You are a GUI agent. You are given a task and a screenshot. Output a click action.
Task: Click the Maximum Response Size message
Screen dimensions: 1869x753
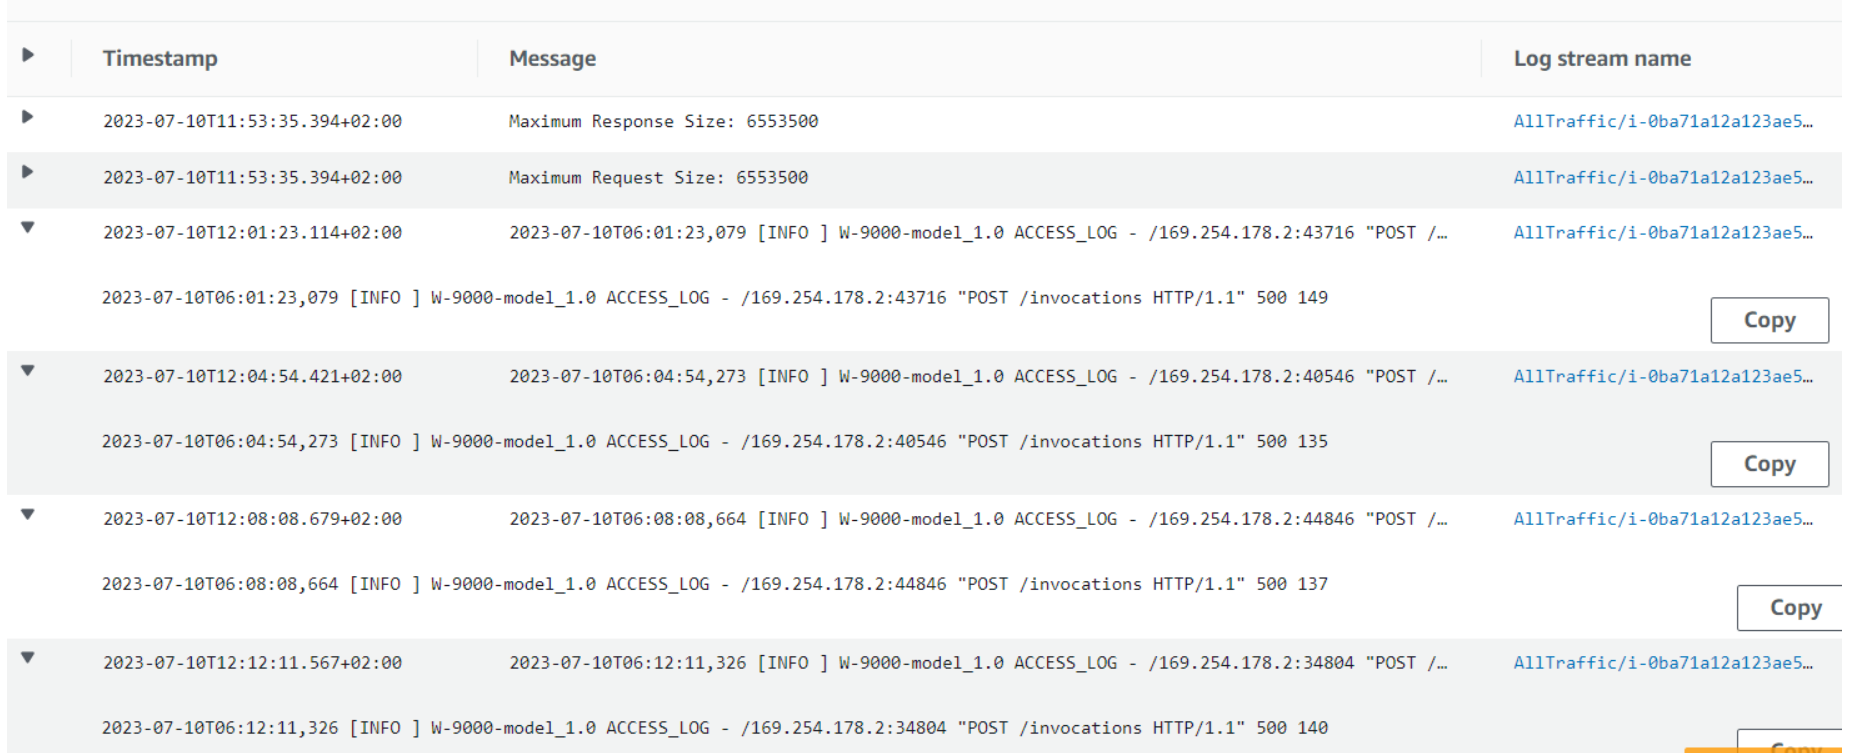tap(663, 120)
